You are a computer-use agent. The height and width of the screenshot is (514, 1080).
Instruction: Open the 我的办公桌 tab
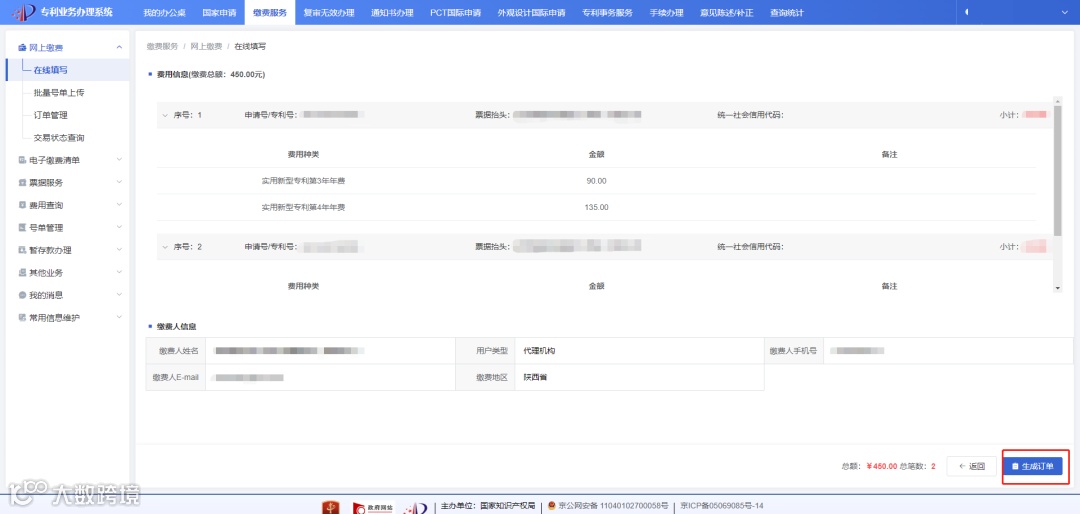(165, 12)
